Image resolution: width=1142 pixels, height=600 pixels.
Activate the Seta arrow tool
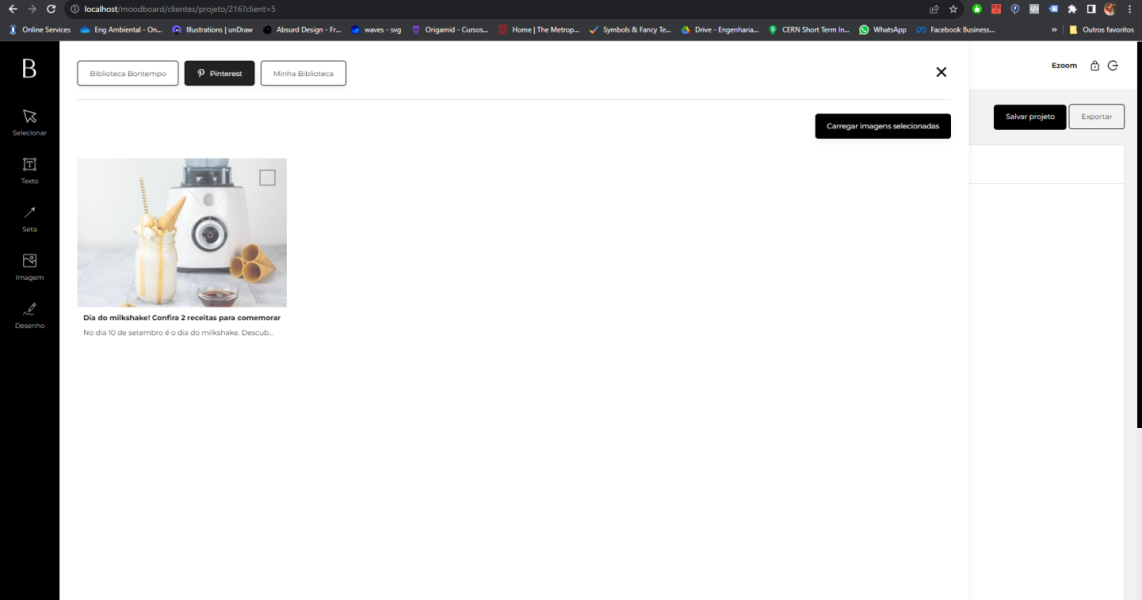point(29,216)
